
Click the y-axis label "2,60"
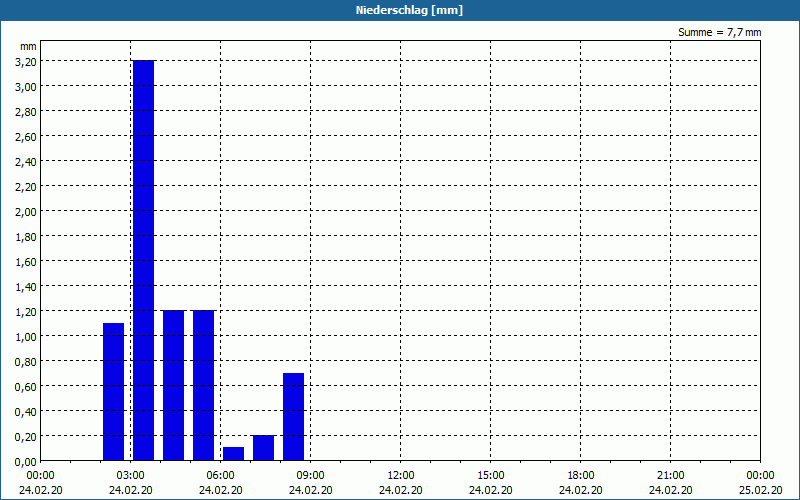pos(26,136)
